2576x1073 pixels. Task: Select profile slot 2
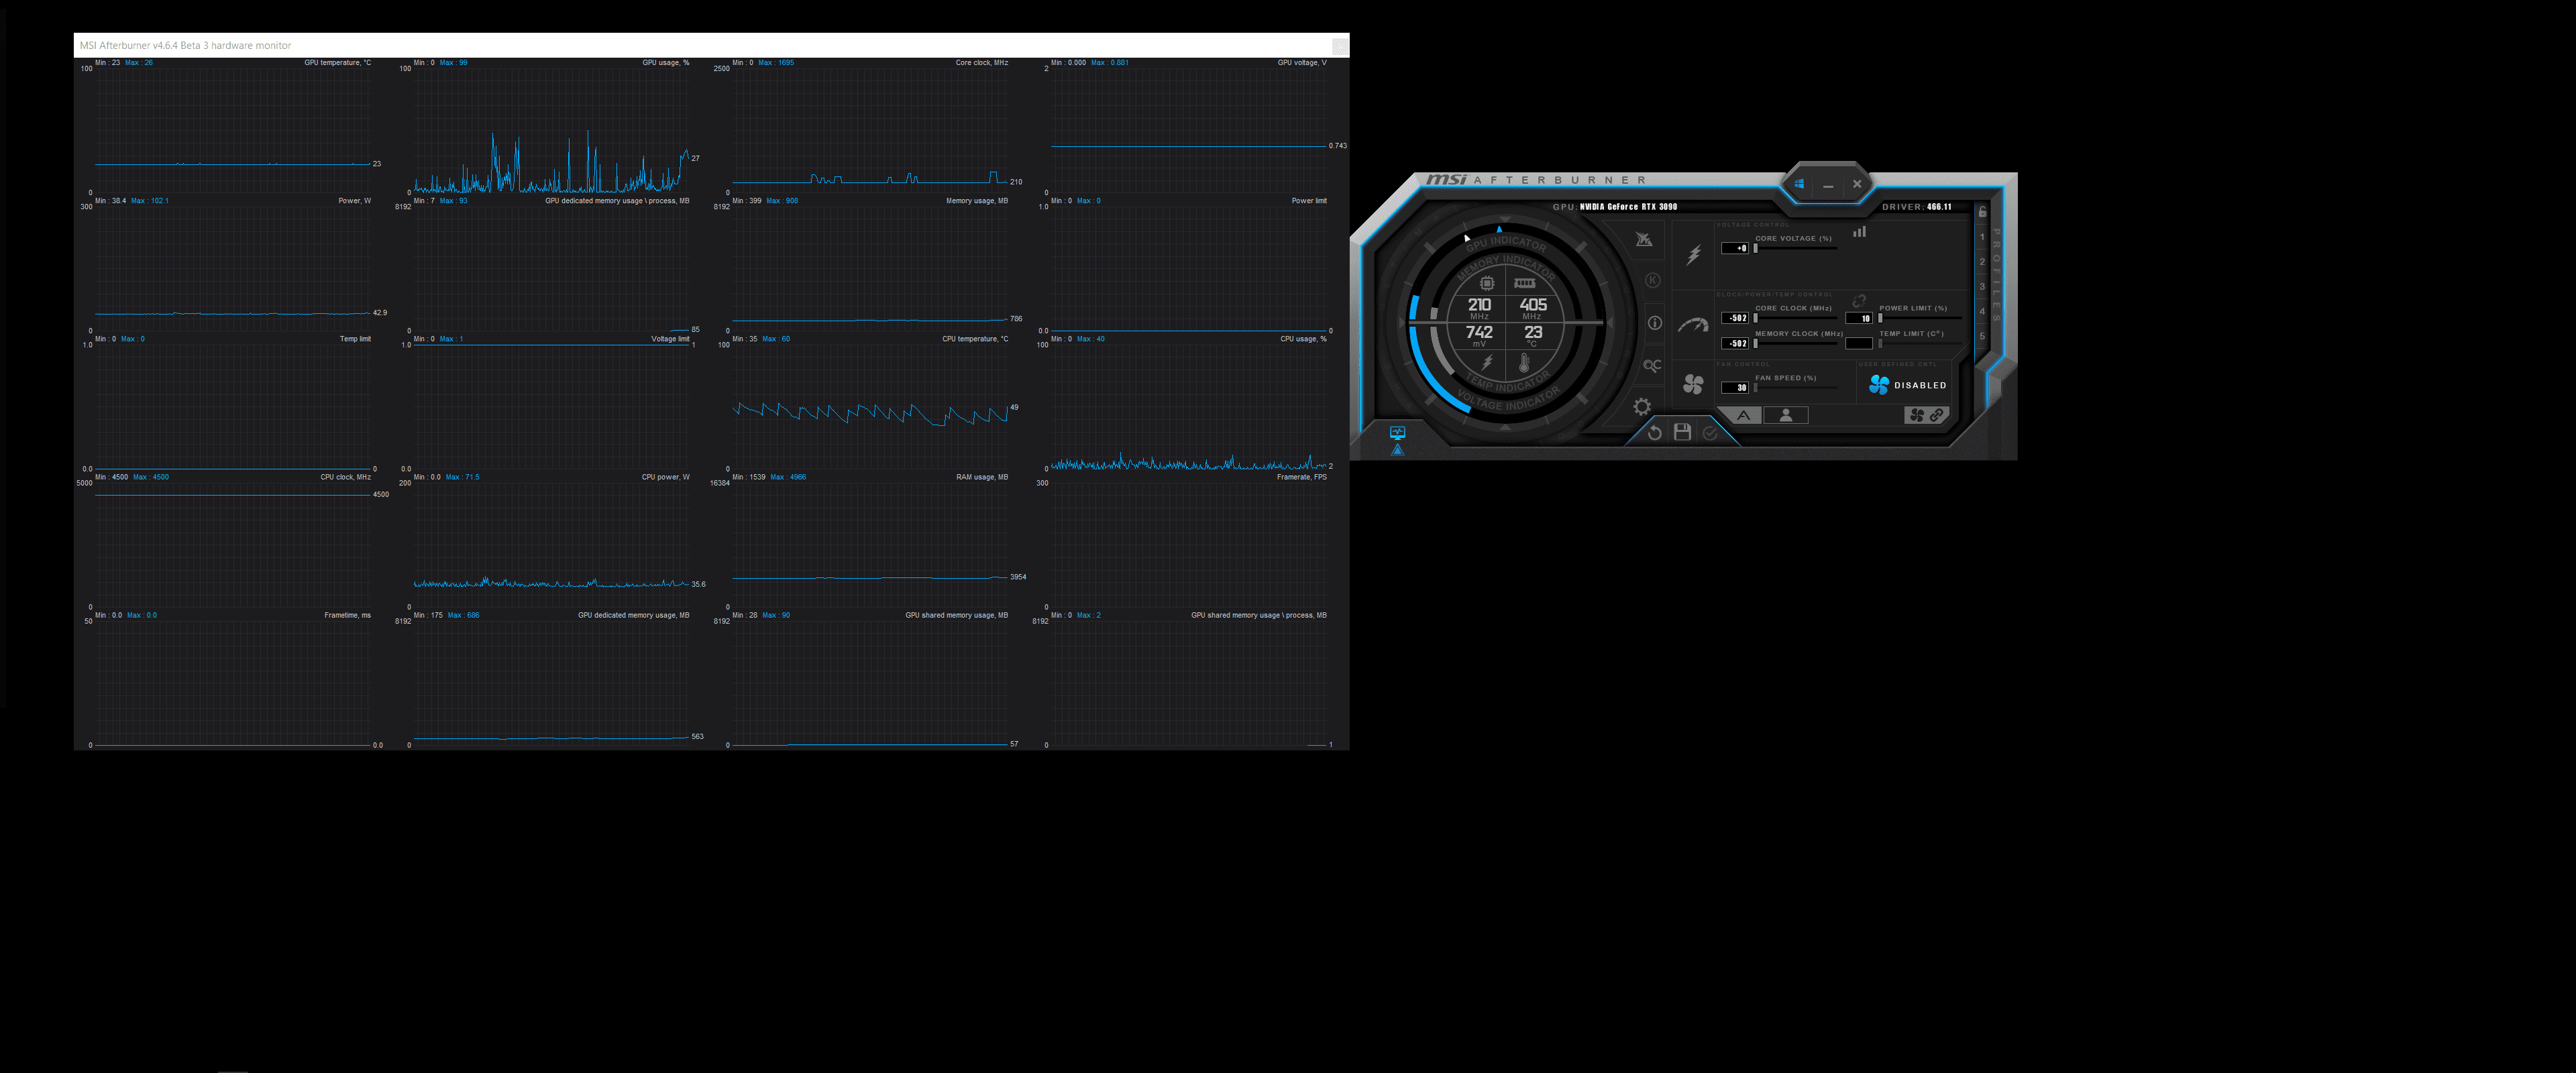[1982, 262]
